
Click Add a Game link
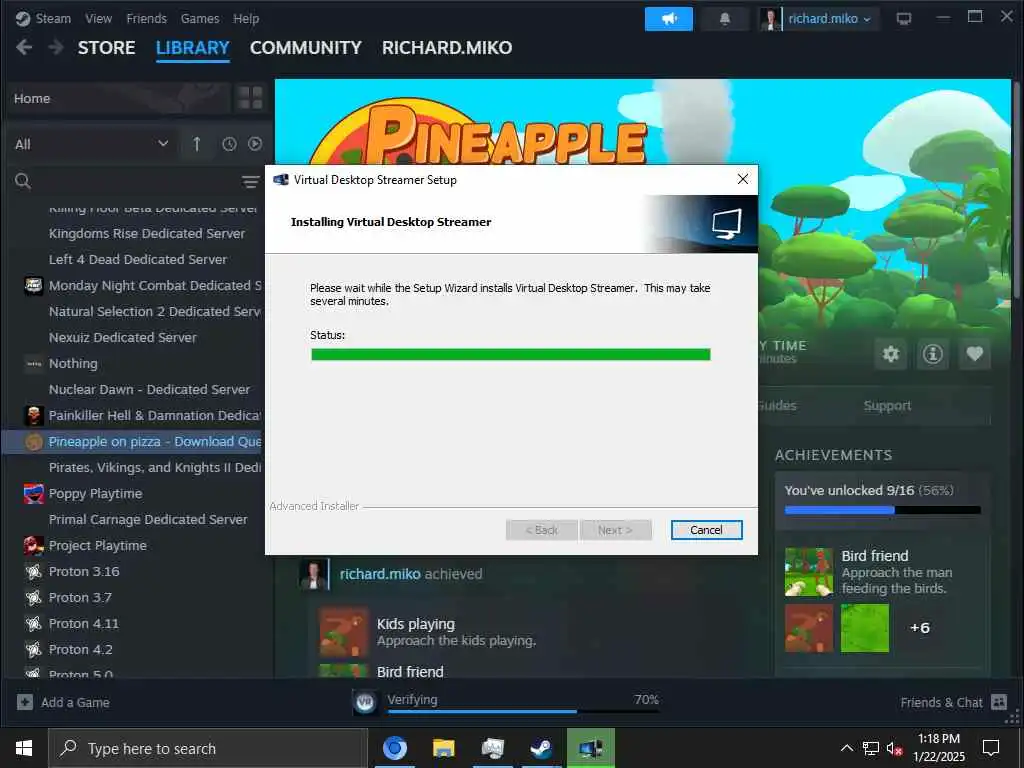pyautogui.click(x=75, y=703)
